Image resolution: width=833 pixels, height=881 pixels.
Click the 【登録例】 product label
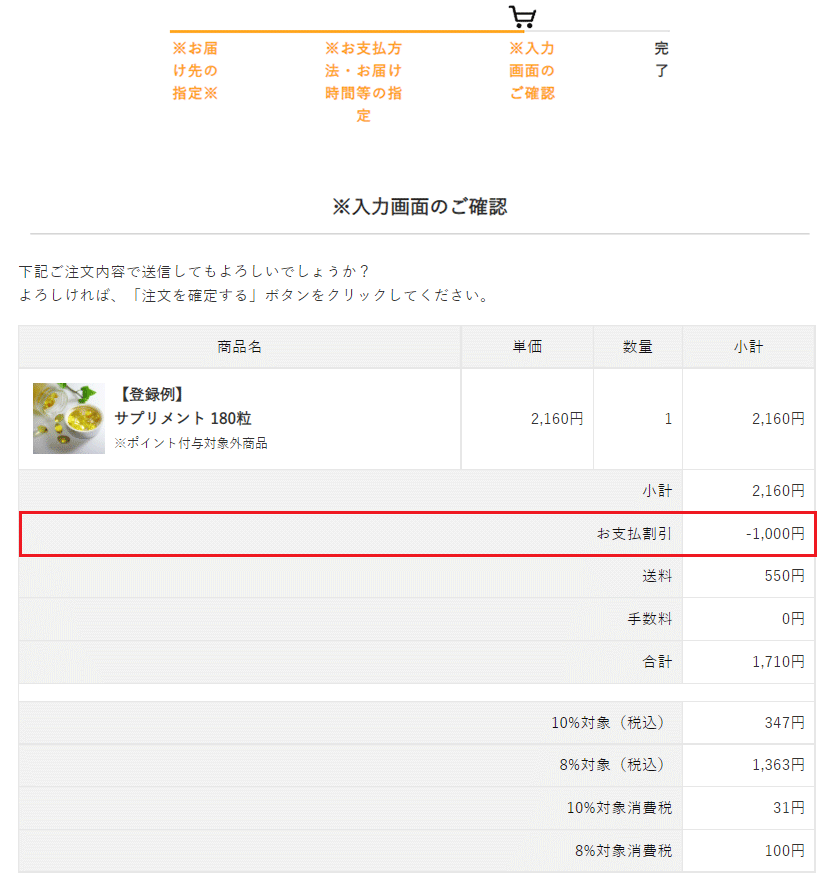click(x=150, y=394)
